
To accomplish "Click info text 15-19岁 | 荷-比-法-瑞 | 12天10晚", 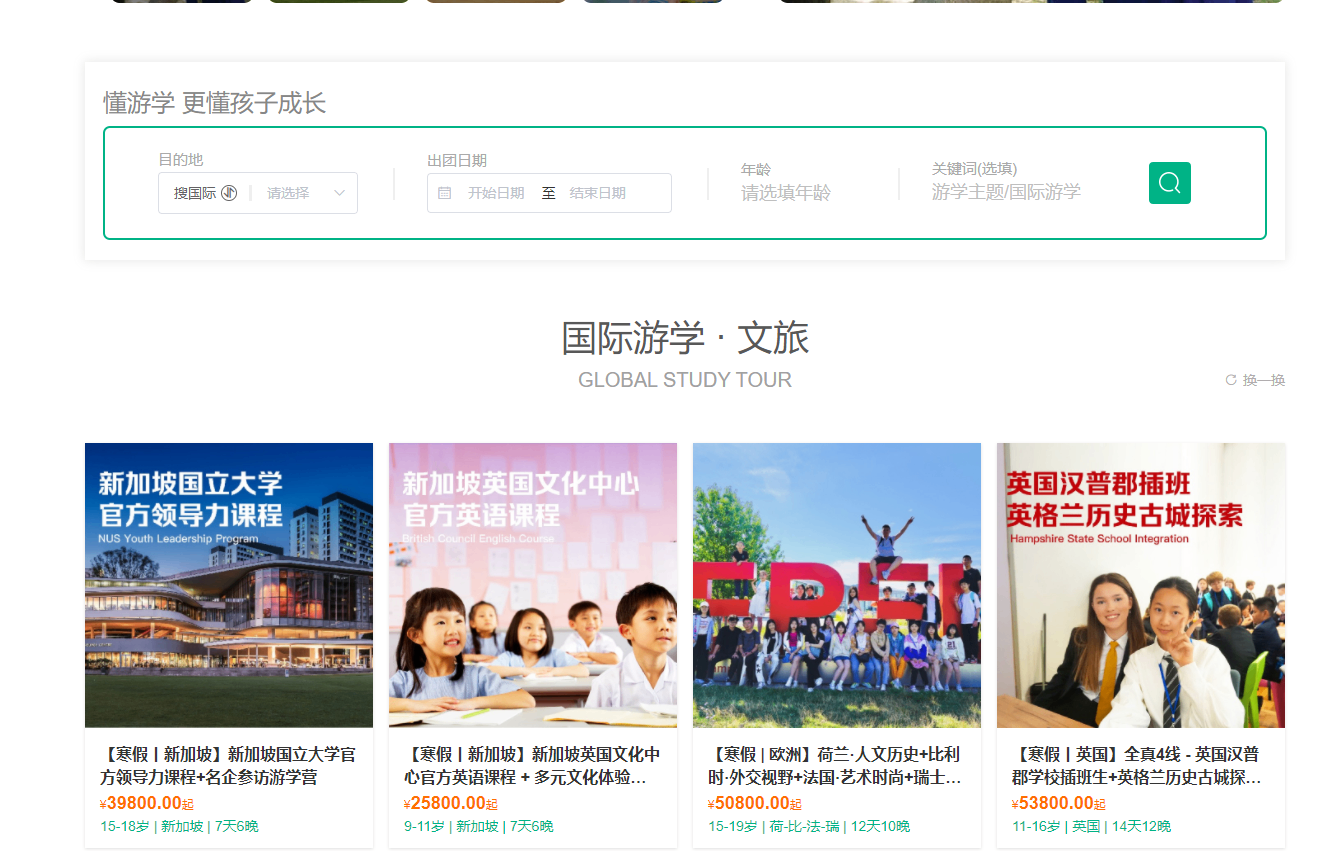I will click(809, 826).
